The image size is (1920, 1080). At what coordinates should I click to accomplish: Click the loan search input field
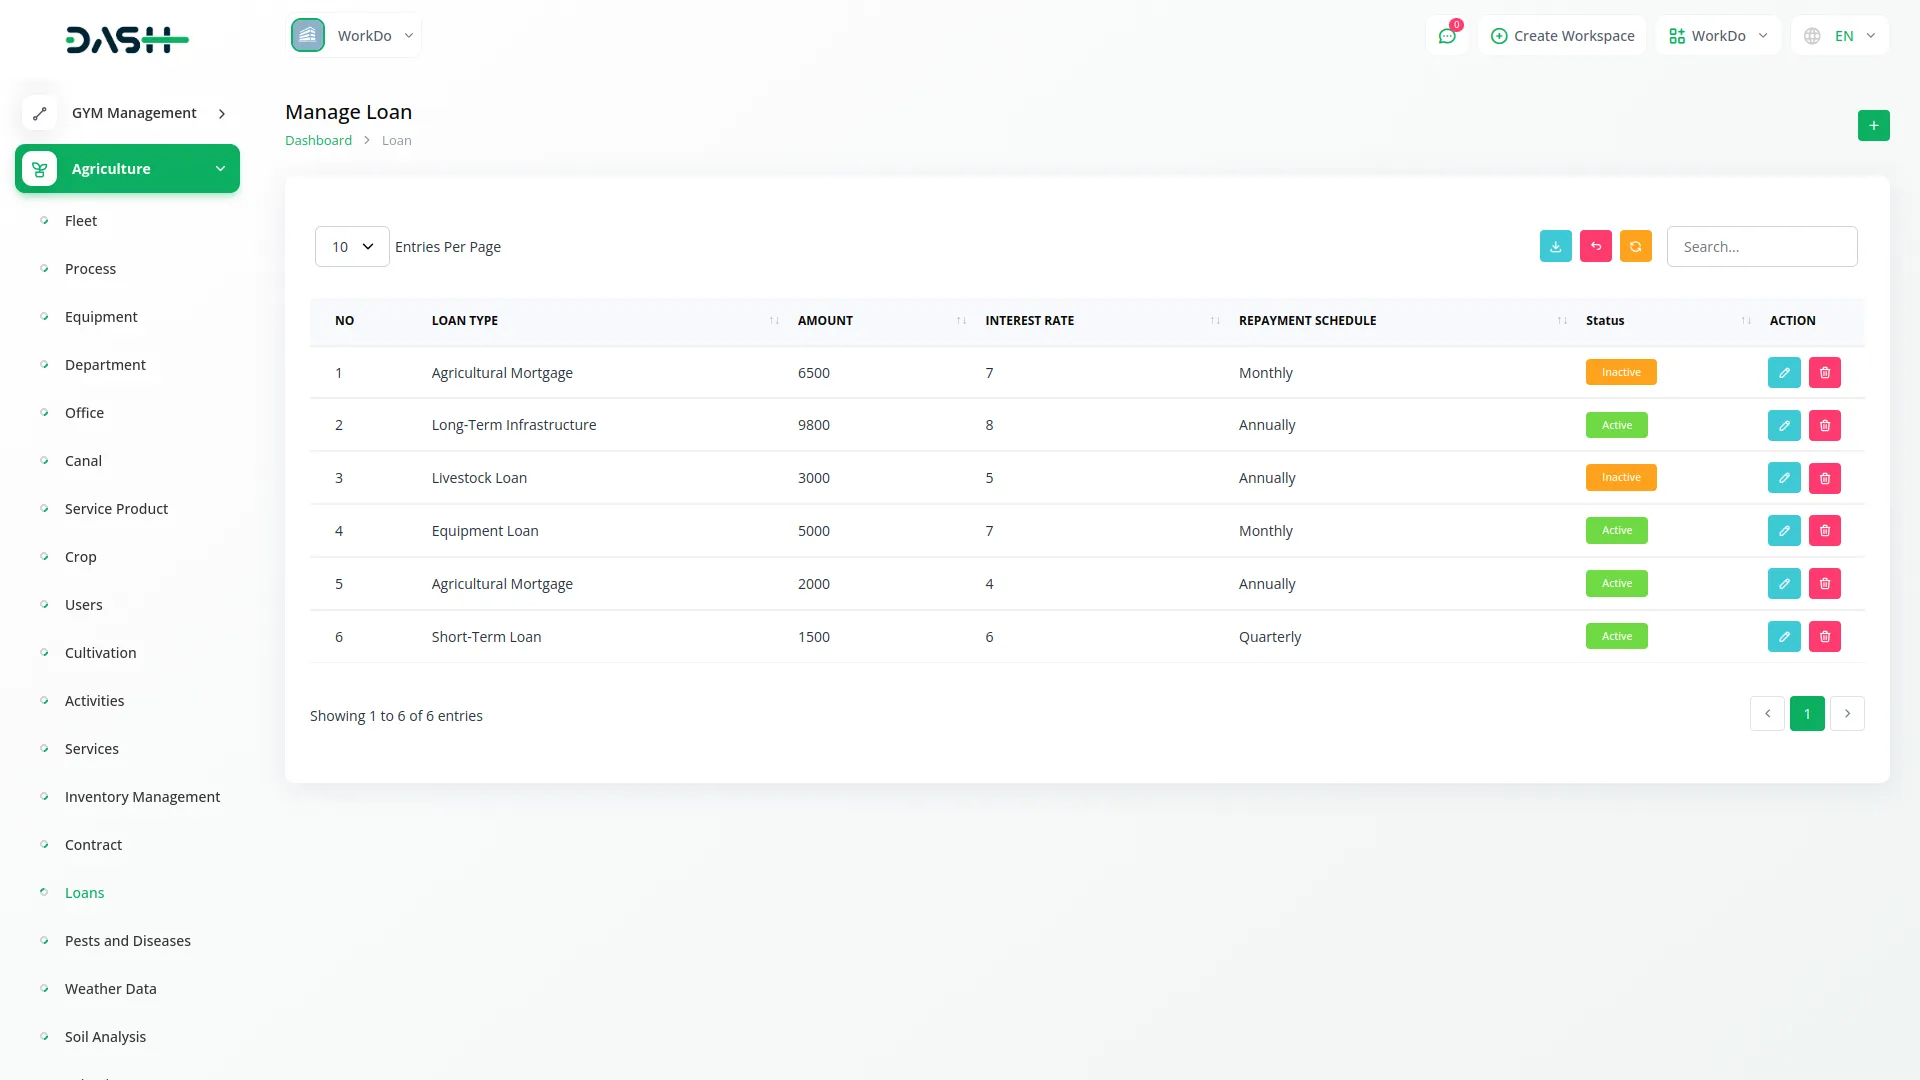click(x=1761, y=247)
